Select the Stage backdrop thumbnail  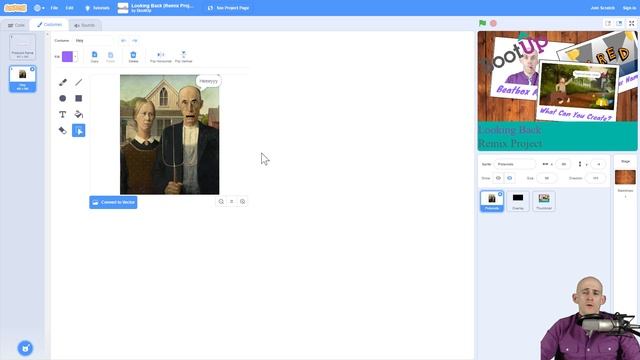625,178
